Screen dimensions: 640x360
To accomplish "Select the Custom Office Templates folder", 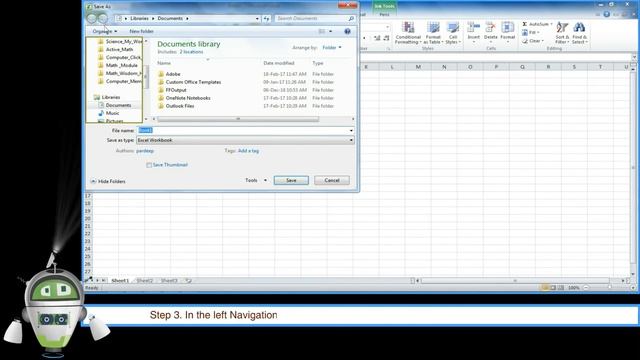I will click(x=193, y=82).
